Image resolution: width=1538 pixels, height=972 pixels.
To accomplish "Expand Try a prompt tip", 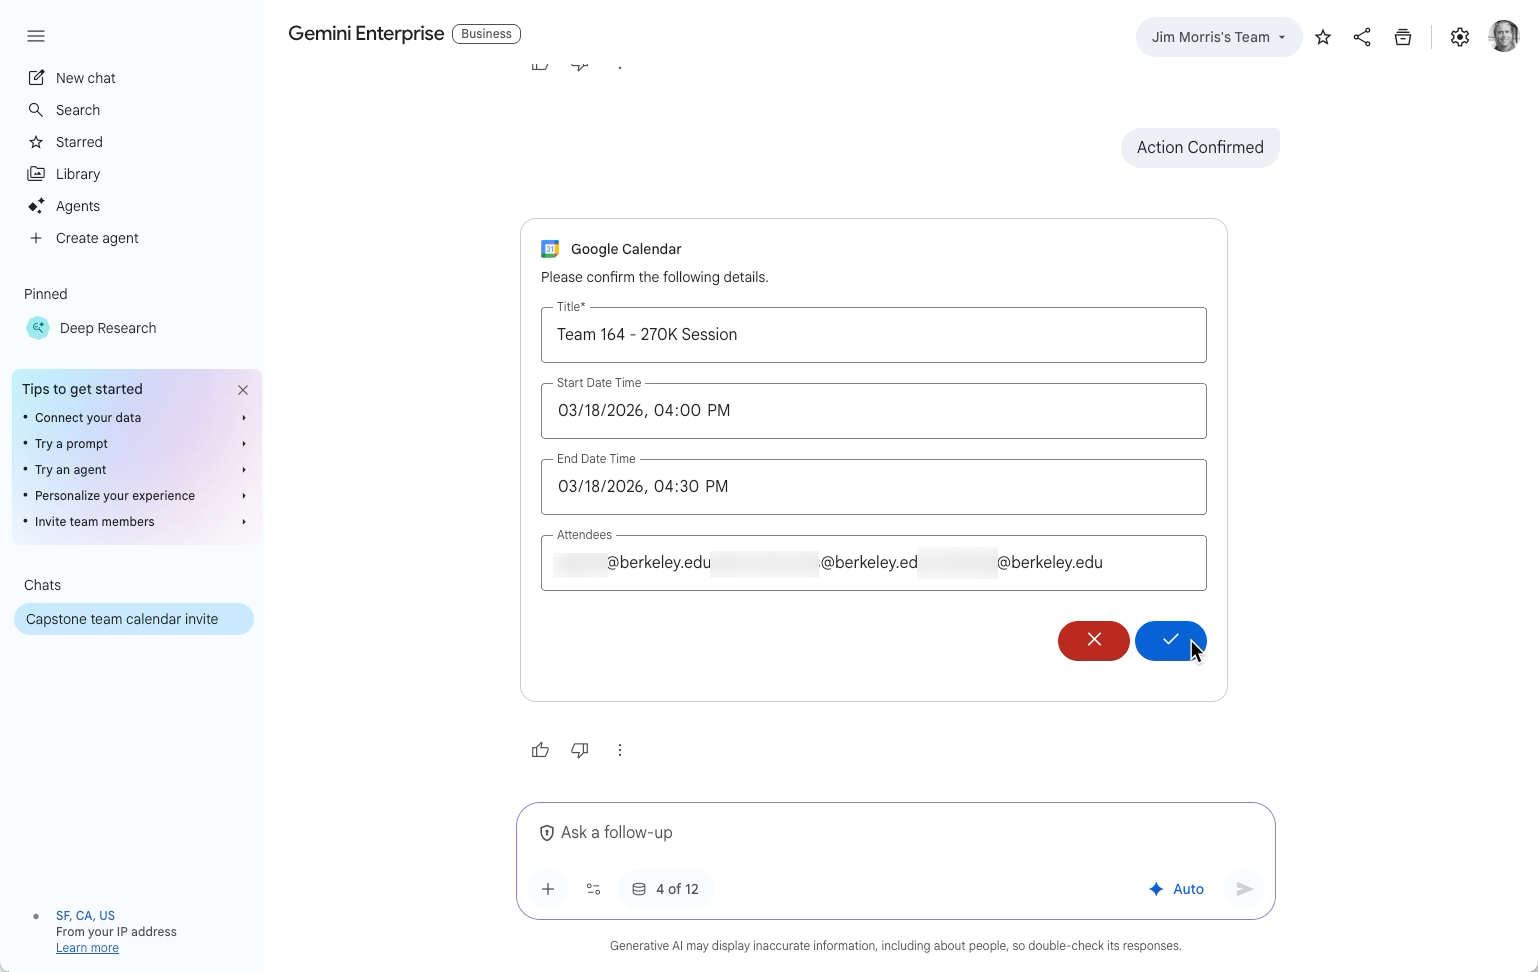I will coord(135,444).
